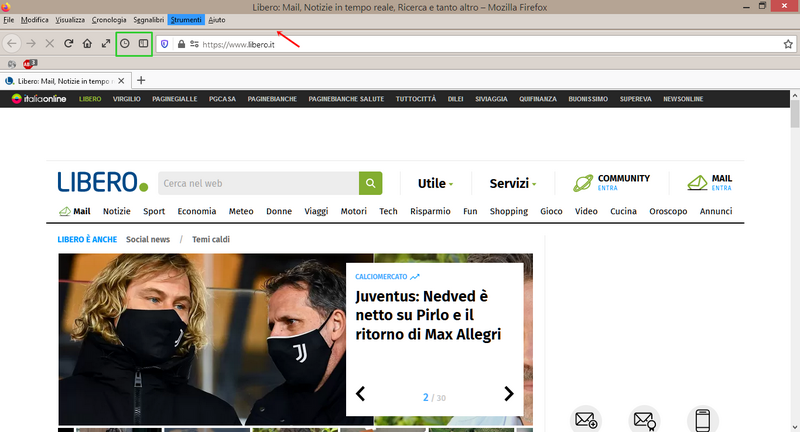Click the PAGINEBIANCHE SALUTE link
The width and height of the screenshot is (800, 432).
coord(346,99)
